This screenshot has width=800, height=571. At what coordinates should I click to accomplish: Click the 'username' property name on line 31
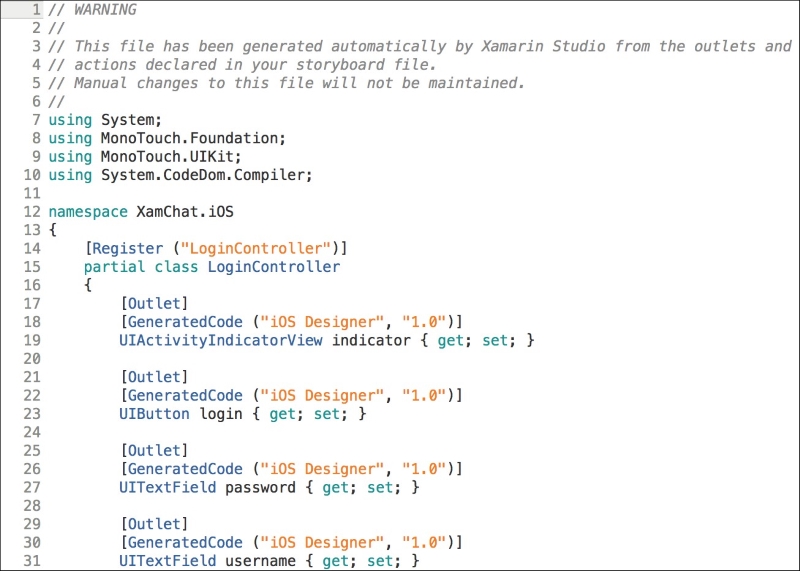coord(260,561)
